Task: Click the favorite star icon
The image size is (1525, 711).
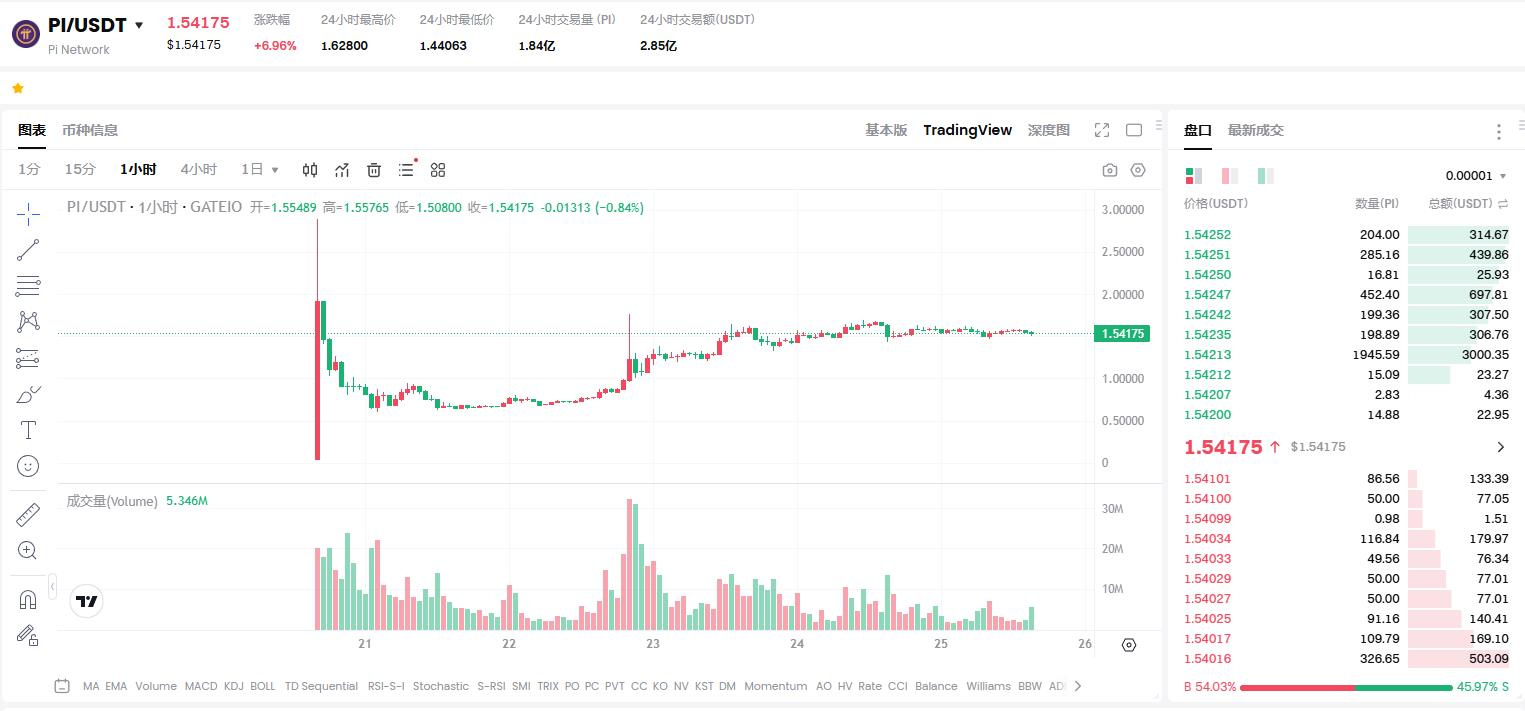Action: click(17, 88)
